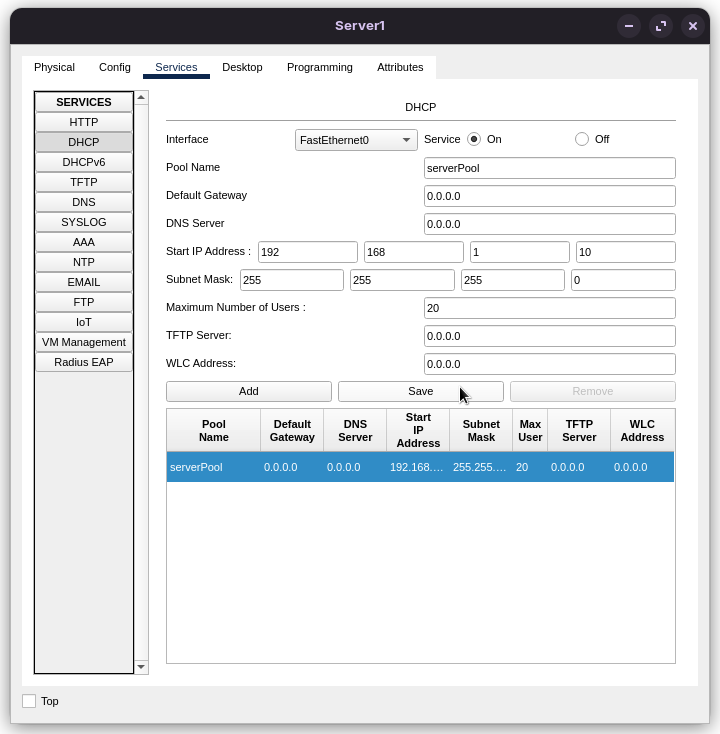720x734 pixels.
Task: Open the Desktop tab
Action: pos(242,67)
